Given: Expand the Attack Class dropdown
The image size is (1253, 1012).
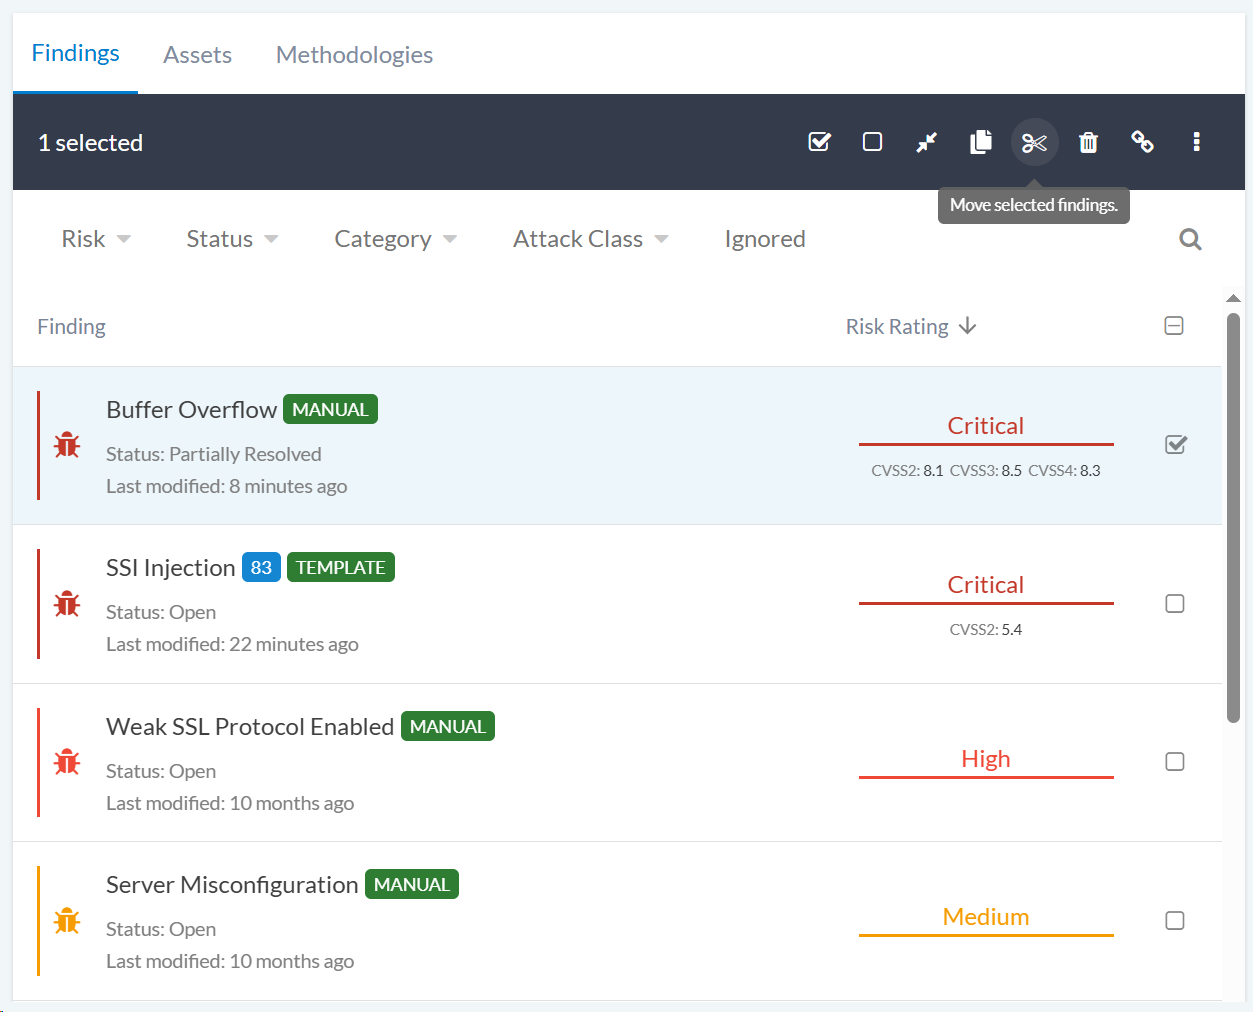Looking at the screenshot, I should (590, 239).
